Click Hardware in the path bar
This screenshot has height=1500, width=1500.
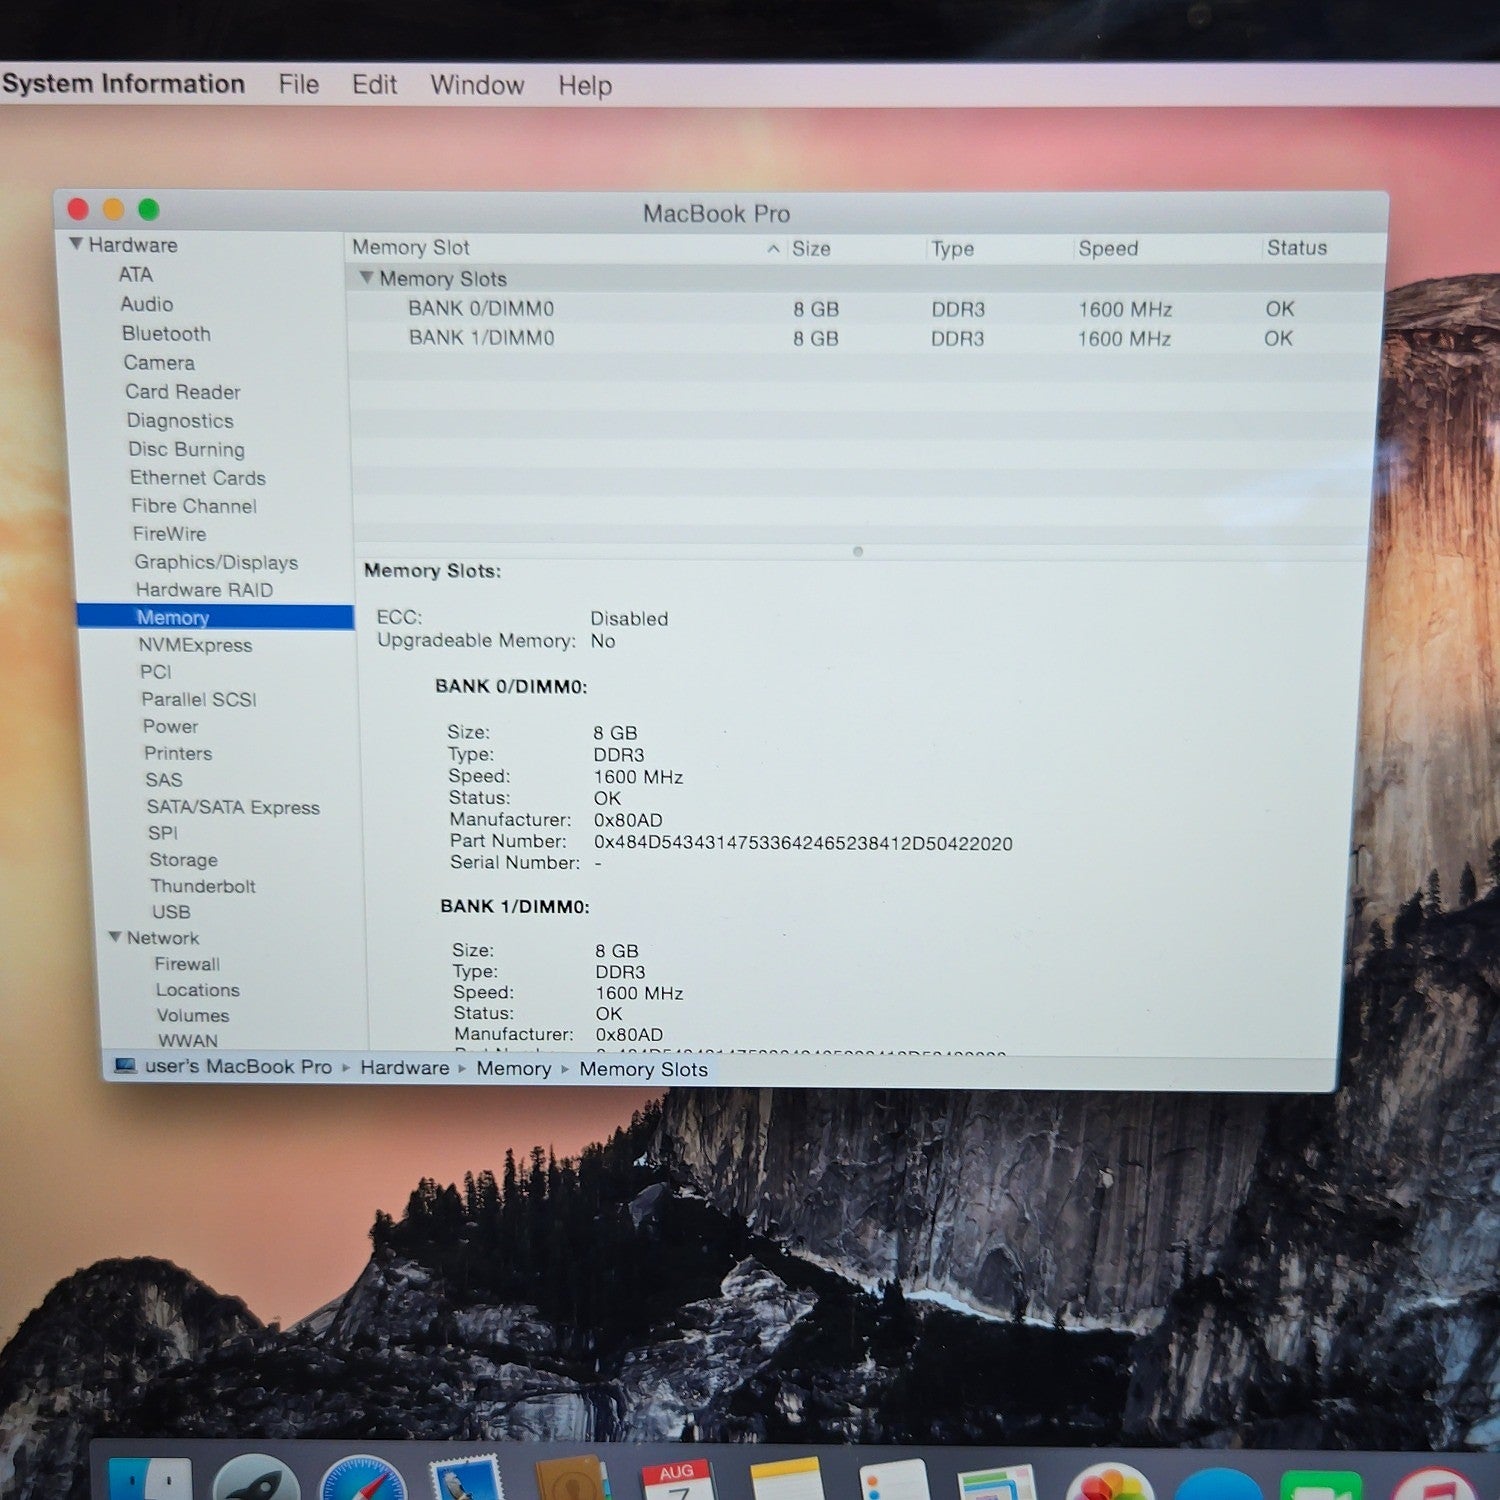click(x=405, y=1068)
